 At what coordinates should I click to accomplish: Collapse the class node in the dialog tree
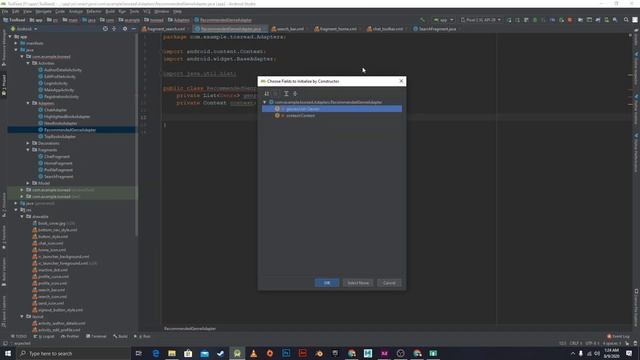pyautogui.click(x=265, y=102)
